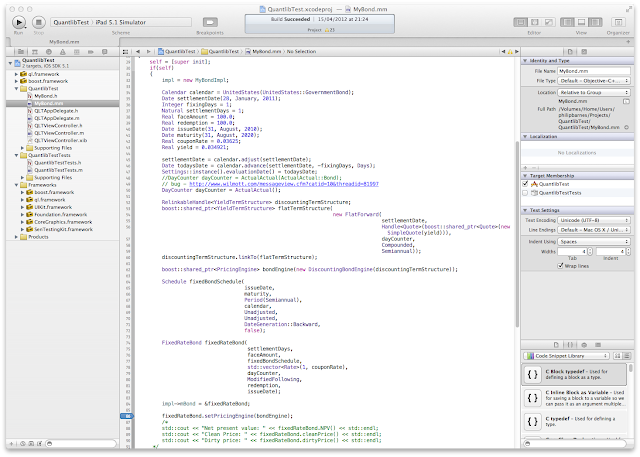This screenshot has height=457, width=640.
Task: Open the related files menu in jump bar
Action: tap(125, 52)
